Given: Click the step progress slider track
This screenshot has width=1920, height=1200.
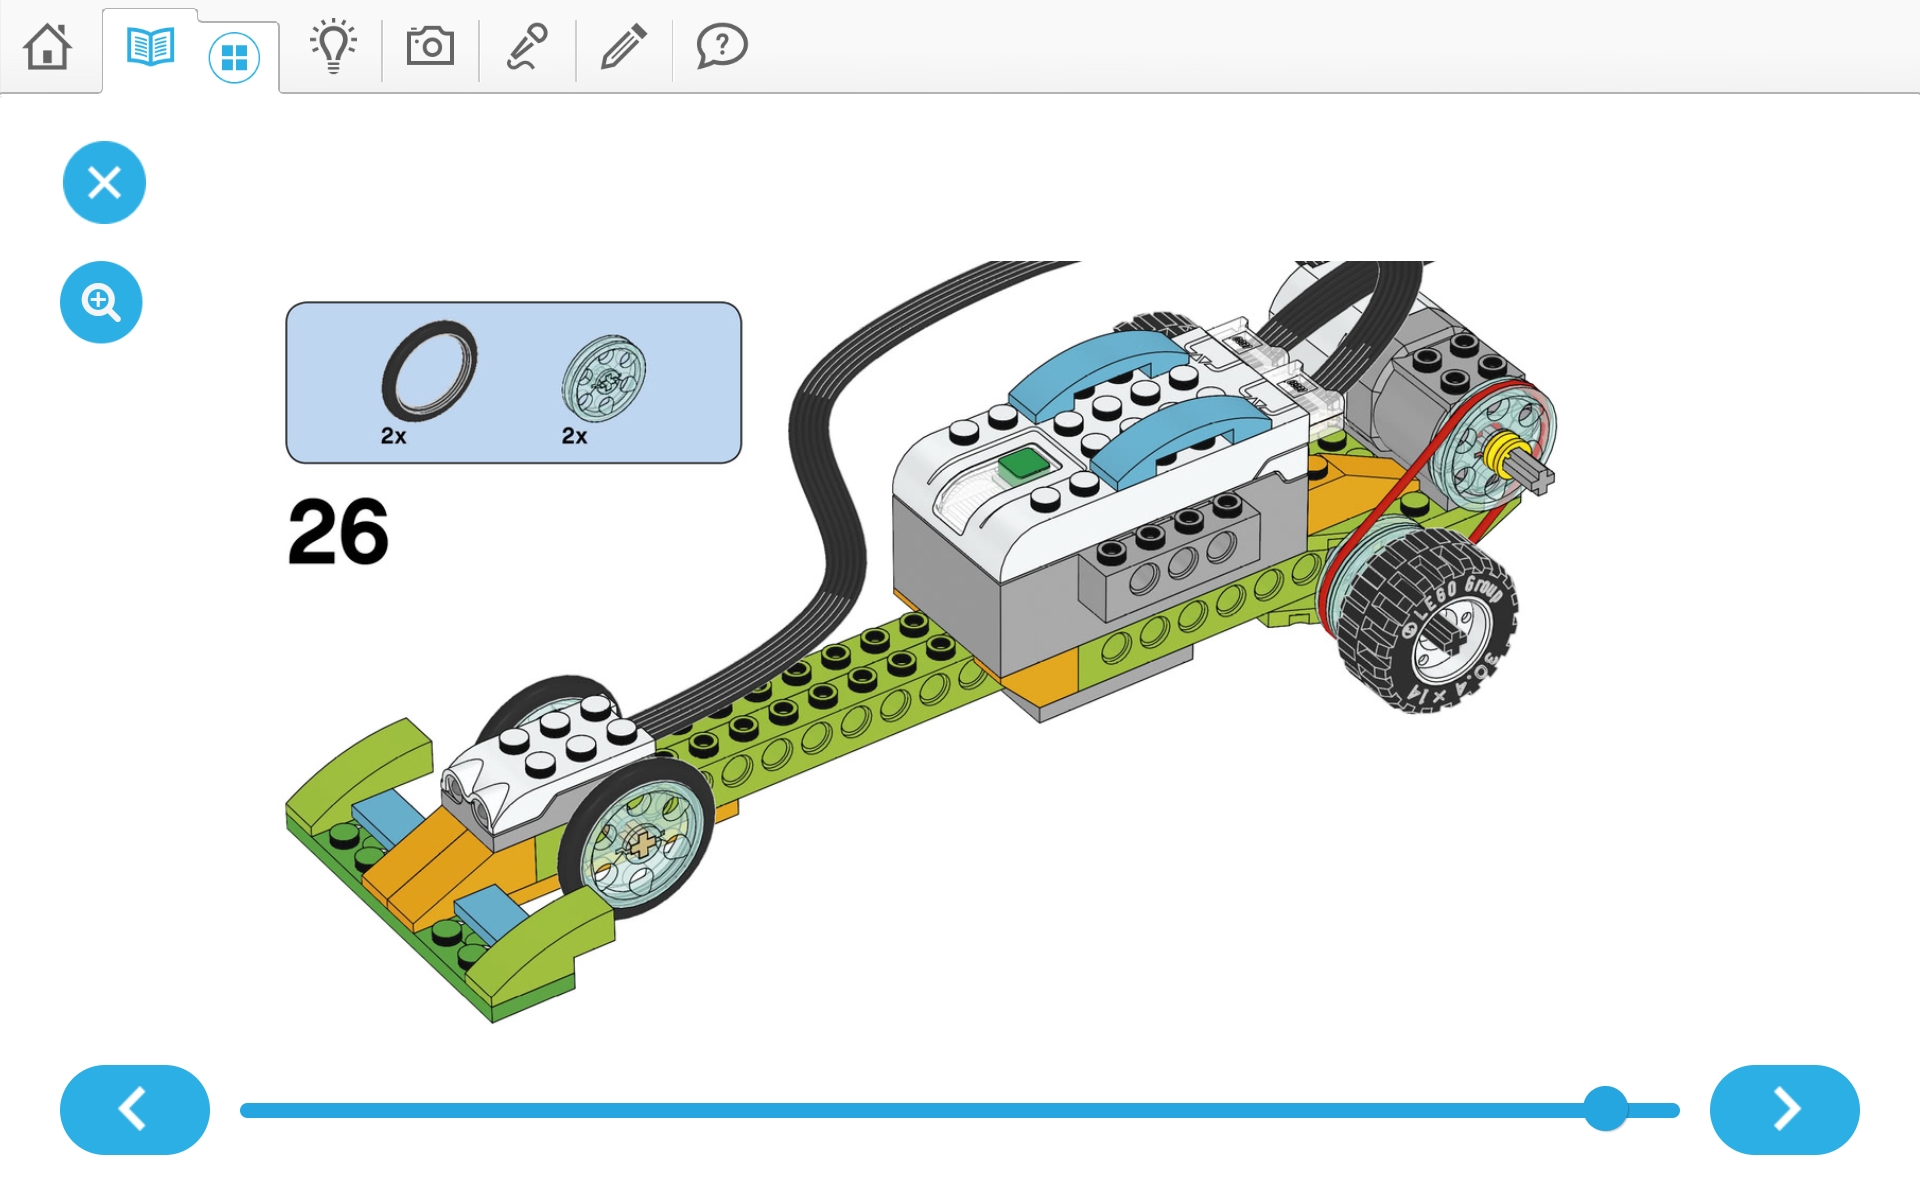Looking at the screenshot, I should pos(960,1110).
